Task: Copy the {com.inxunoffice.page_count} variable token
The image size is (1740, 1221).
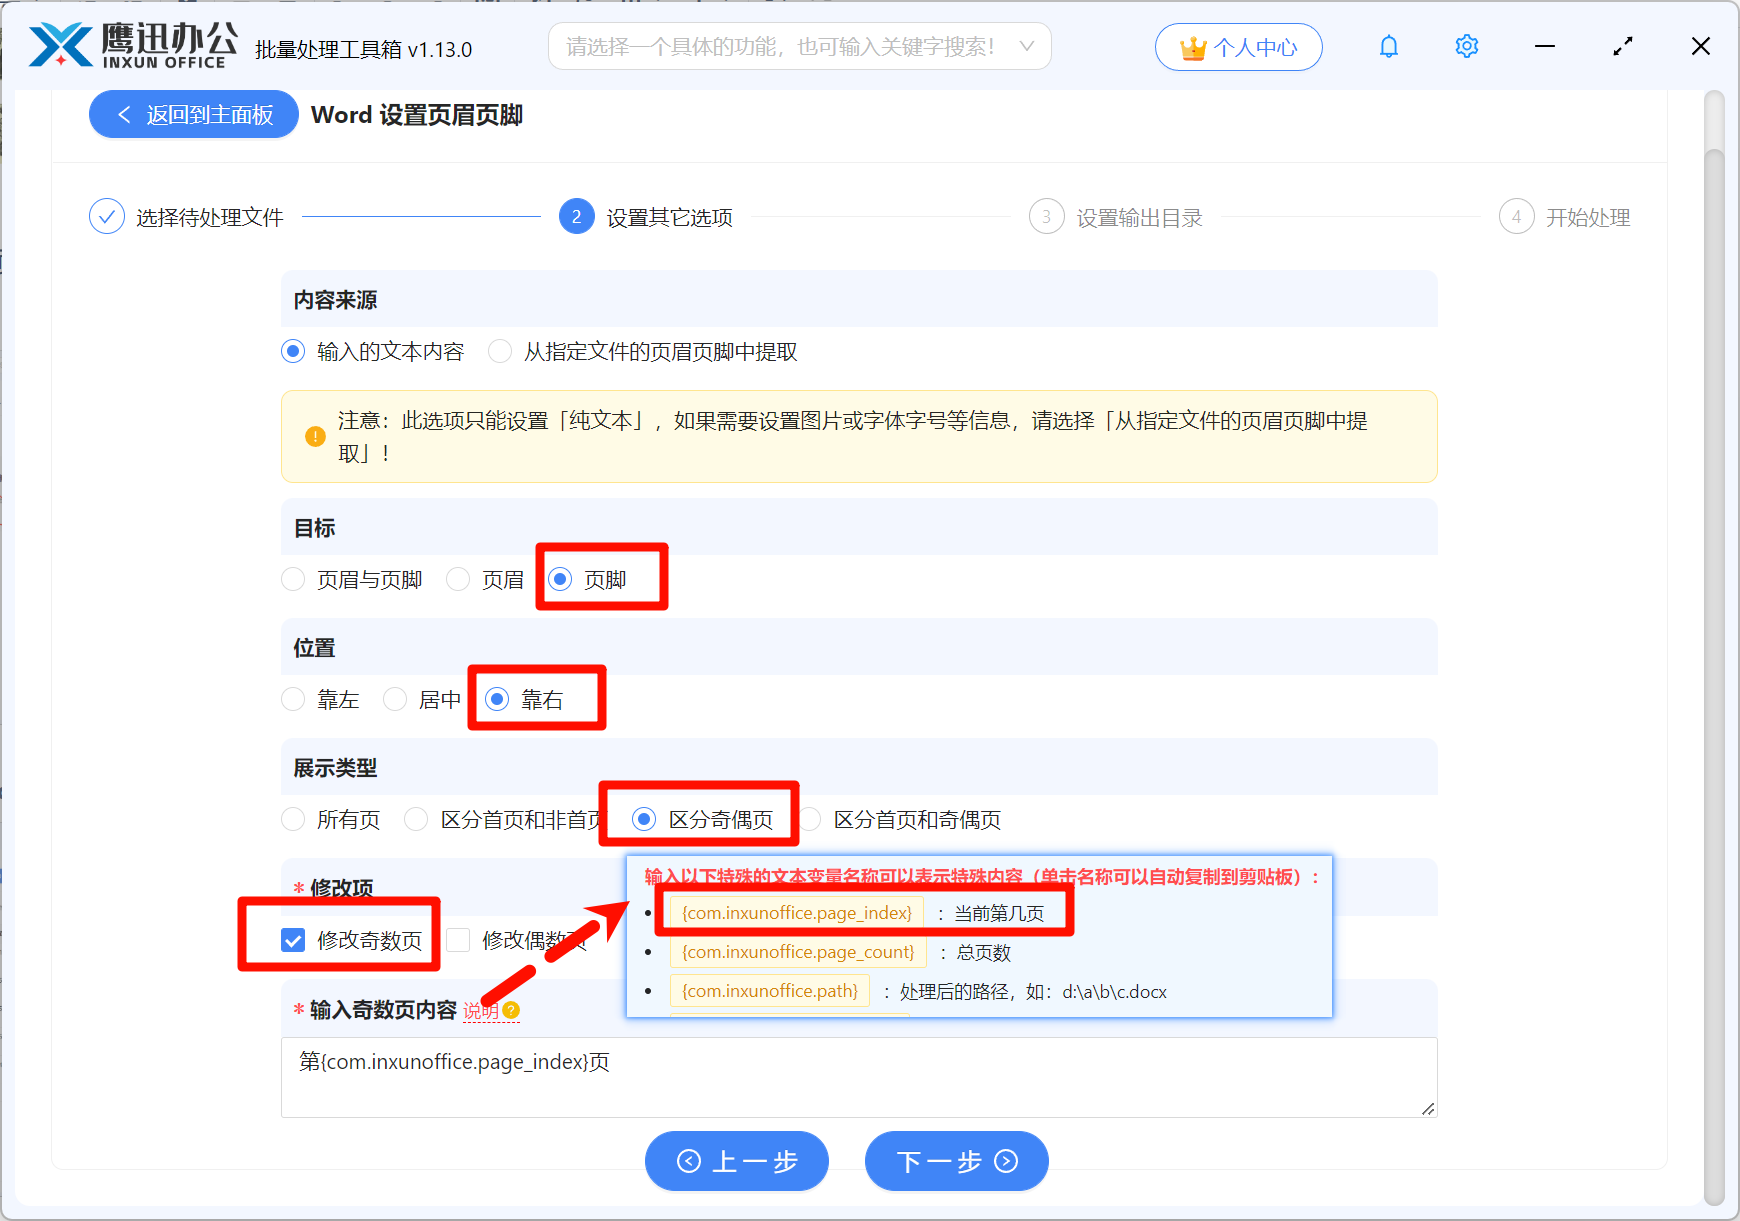Action: click(x=797, y=951)
